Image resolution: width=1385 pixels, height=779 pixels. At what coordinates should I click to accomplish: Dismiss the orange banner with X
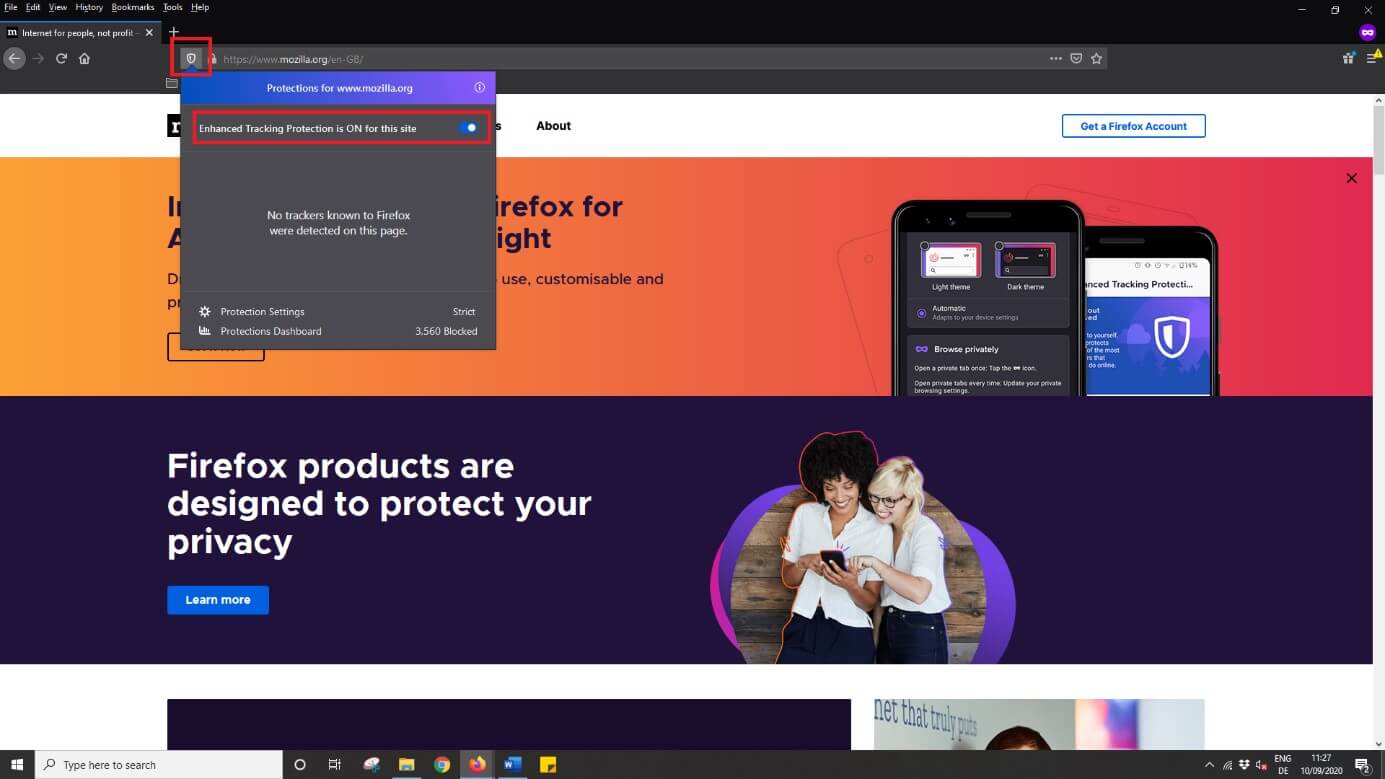click(x=1351, y=178)
